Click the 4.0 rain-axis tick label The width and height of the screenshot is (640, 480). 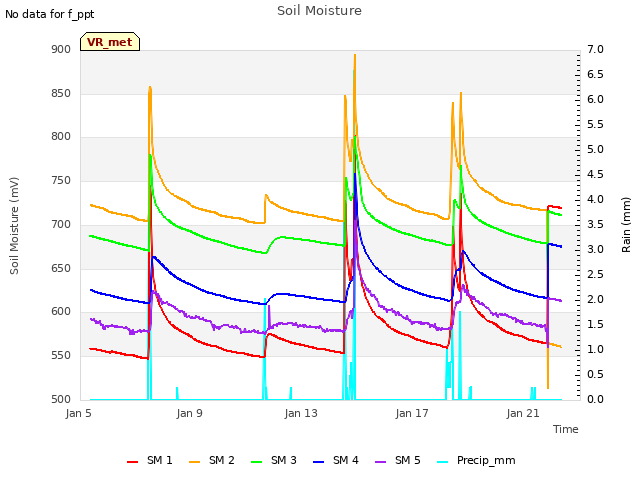click(595, 200)
